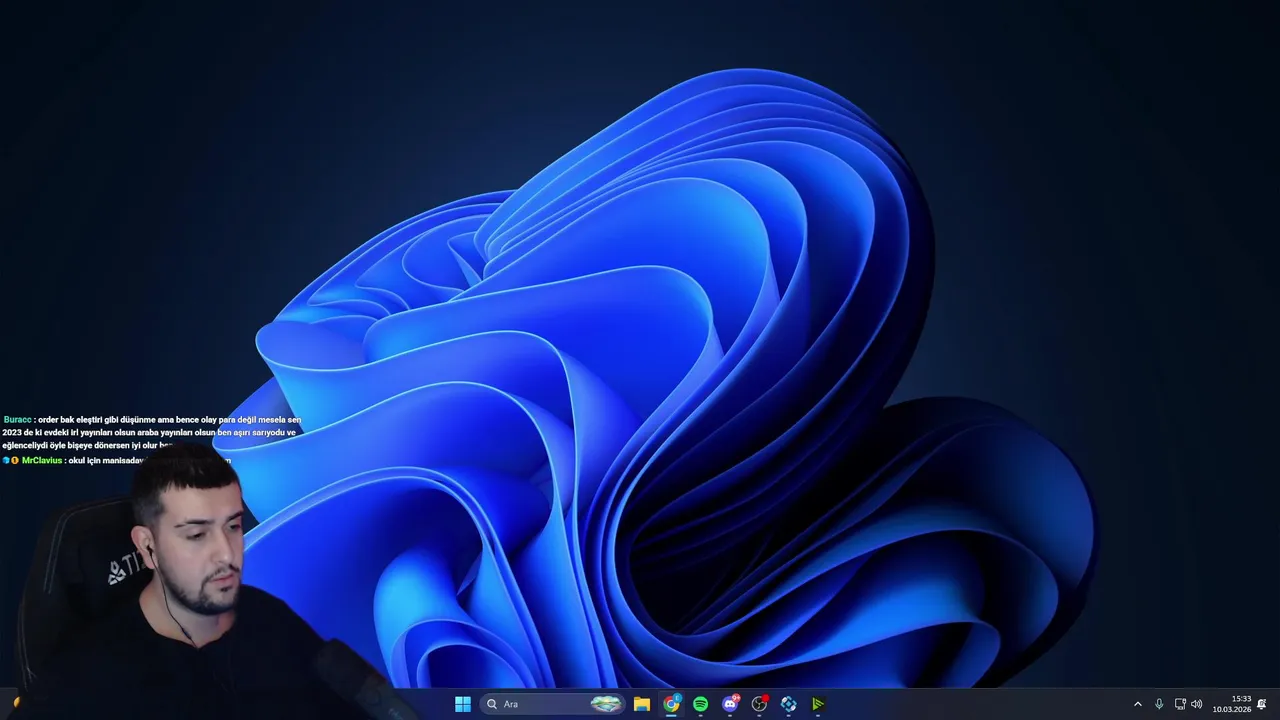Click the MrClavius username in chat overlay
This screenshot has height=720, width=1280.
point(42,461)
